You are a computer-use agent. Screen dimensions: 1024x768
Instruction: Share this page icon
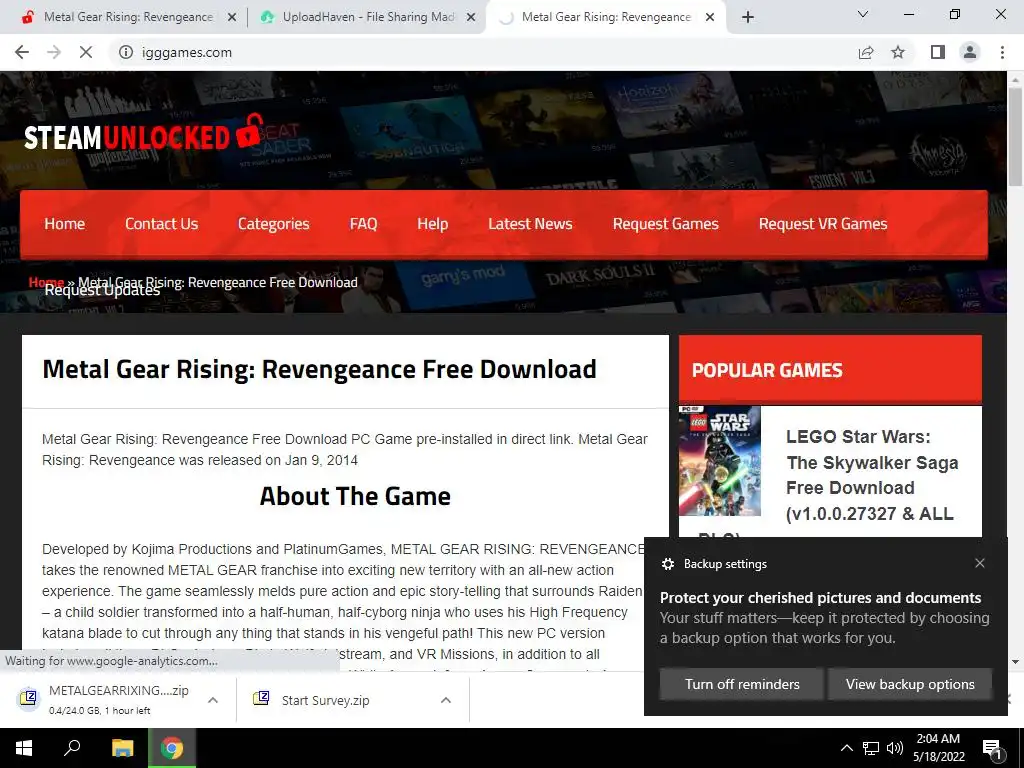coord(866,52)
